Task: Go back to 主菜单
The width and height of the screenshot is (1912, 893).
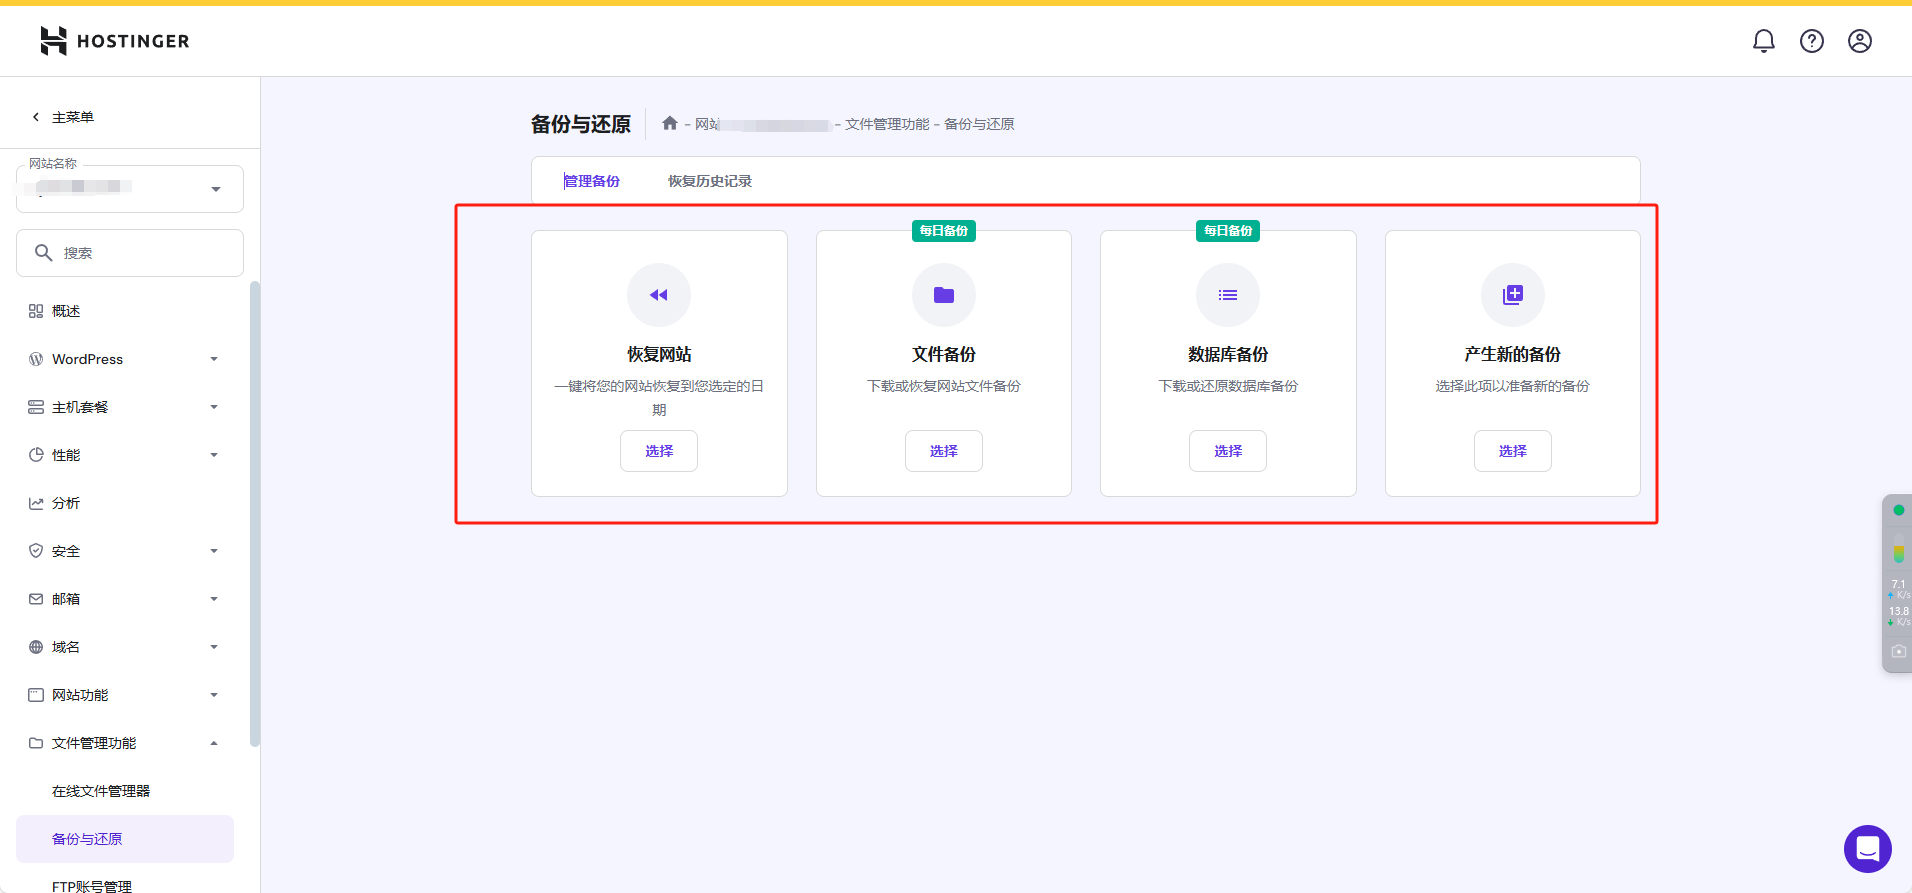Action: [73, 117]
